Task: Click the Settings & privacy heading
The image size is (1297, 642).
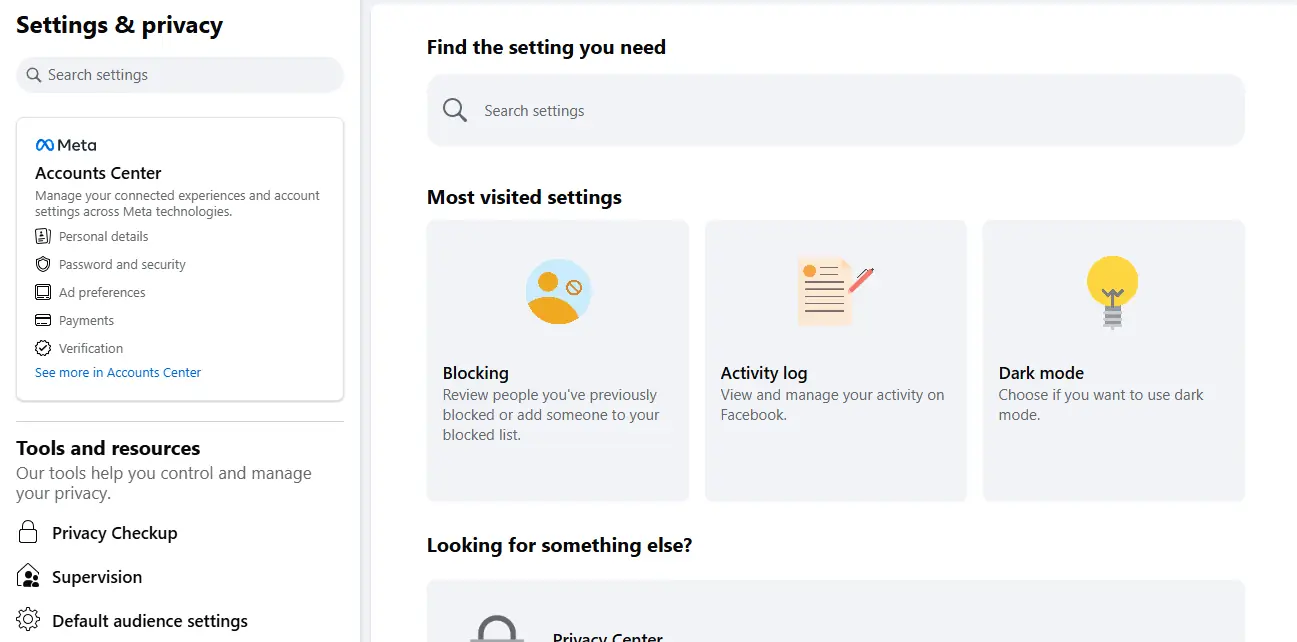Action: coord(118,24)
